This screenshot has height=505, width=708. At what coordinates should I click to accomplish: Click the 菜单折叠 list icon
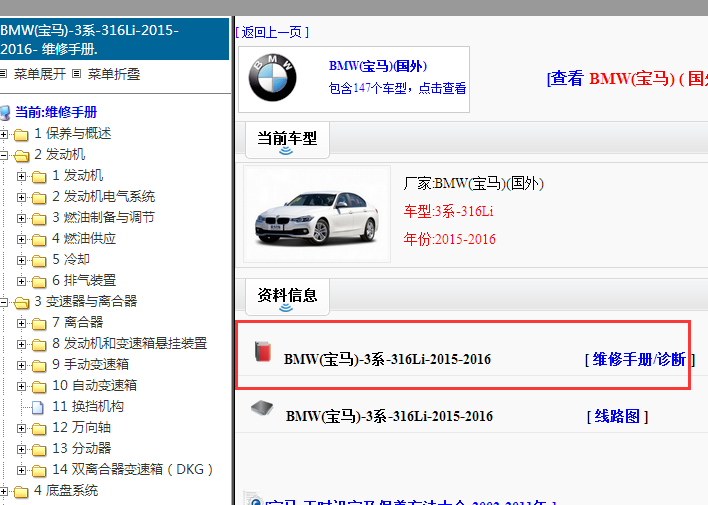77,73
